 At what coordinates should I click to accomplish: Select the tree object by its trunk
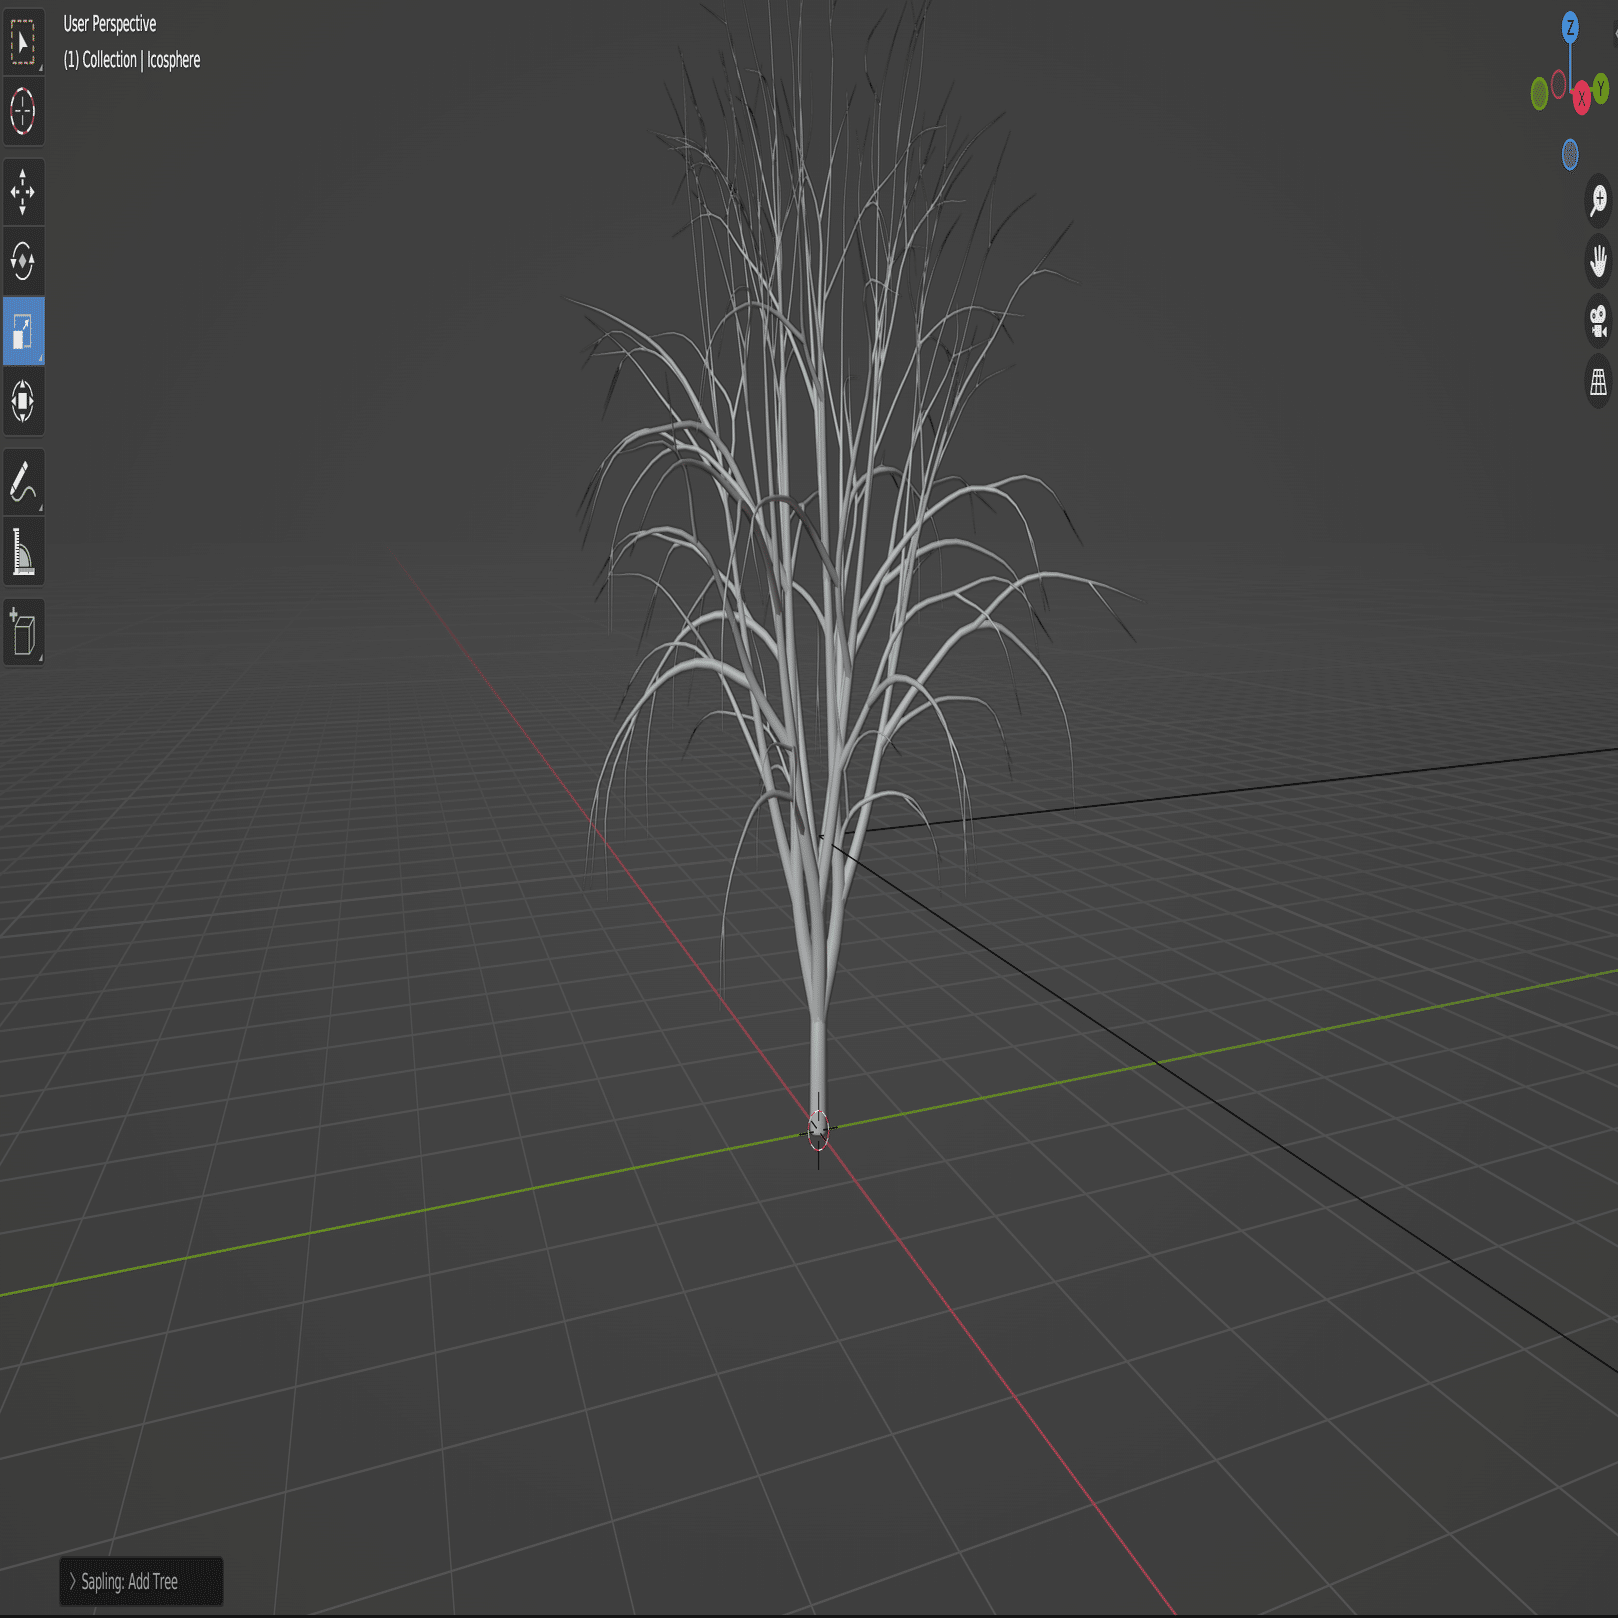click(818, 1060)
